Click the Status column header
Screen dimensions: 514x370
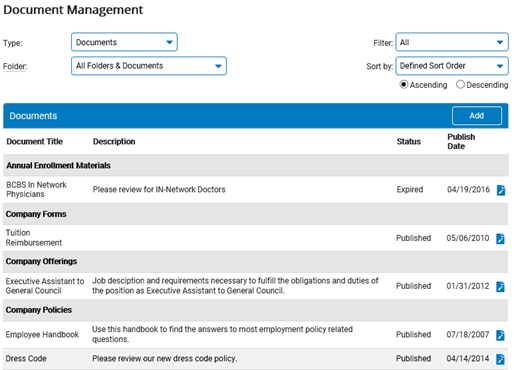click(409, 142)
